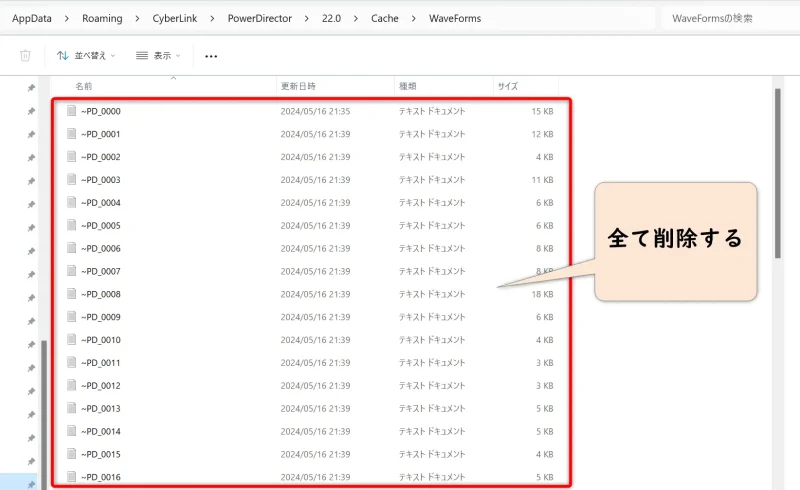Select the file icon of ~PD_0015
The width and height of the screenshot is (800, 490).
pyautogui.click(x=71, y=454)
